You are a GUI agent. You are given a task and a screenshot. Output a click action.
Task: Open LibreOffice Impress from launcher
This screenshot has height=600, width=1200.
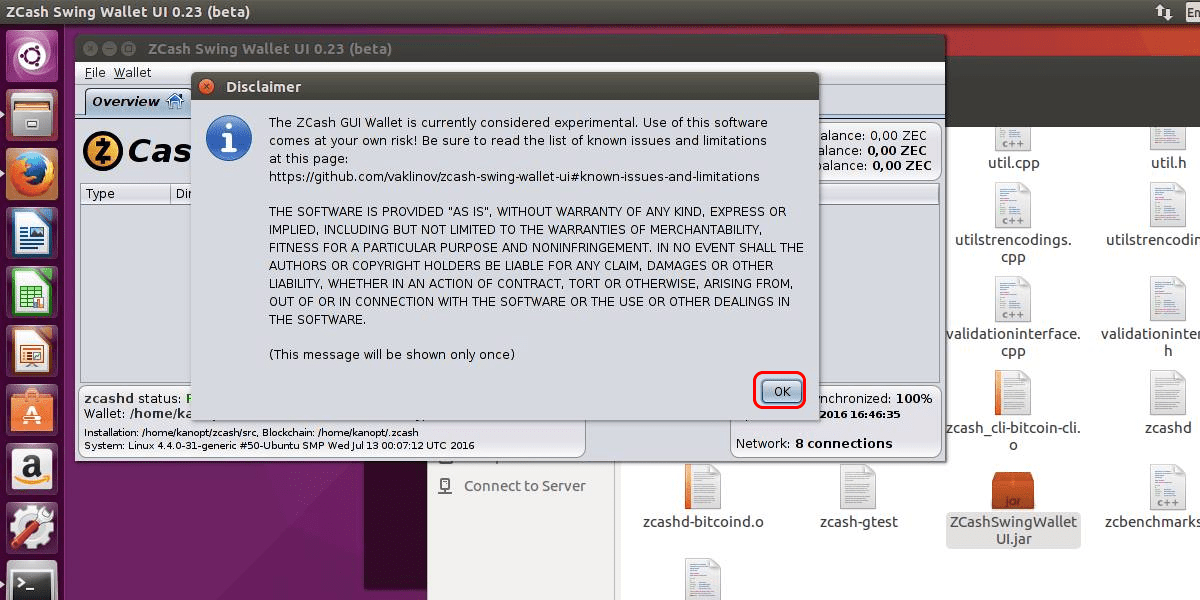click(x=34, y=350)
